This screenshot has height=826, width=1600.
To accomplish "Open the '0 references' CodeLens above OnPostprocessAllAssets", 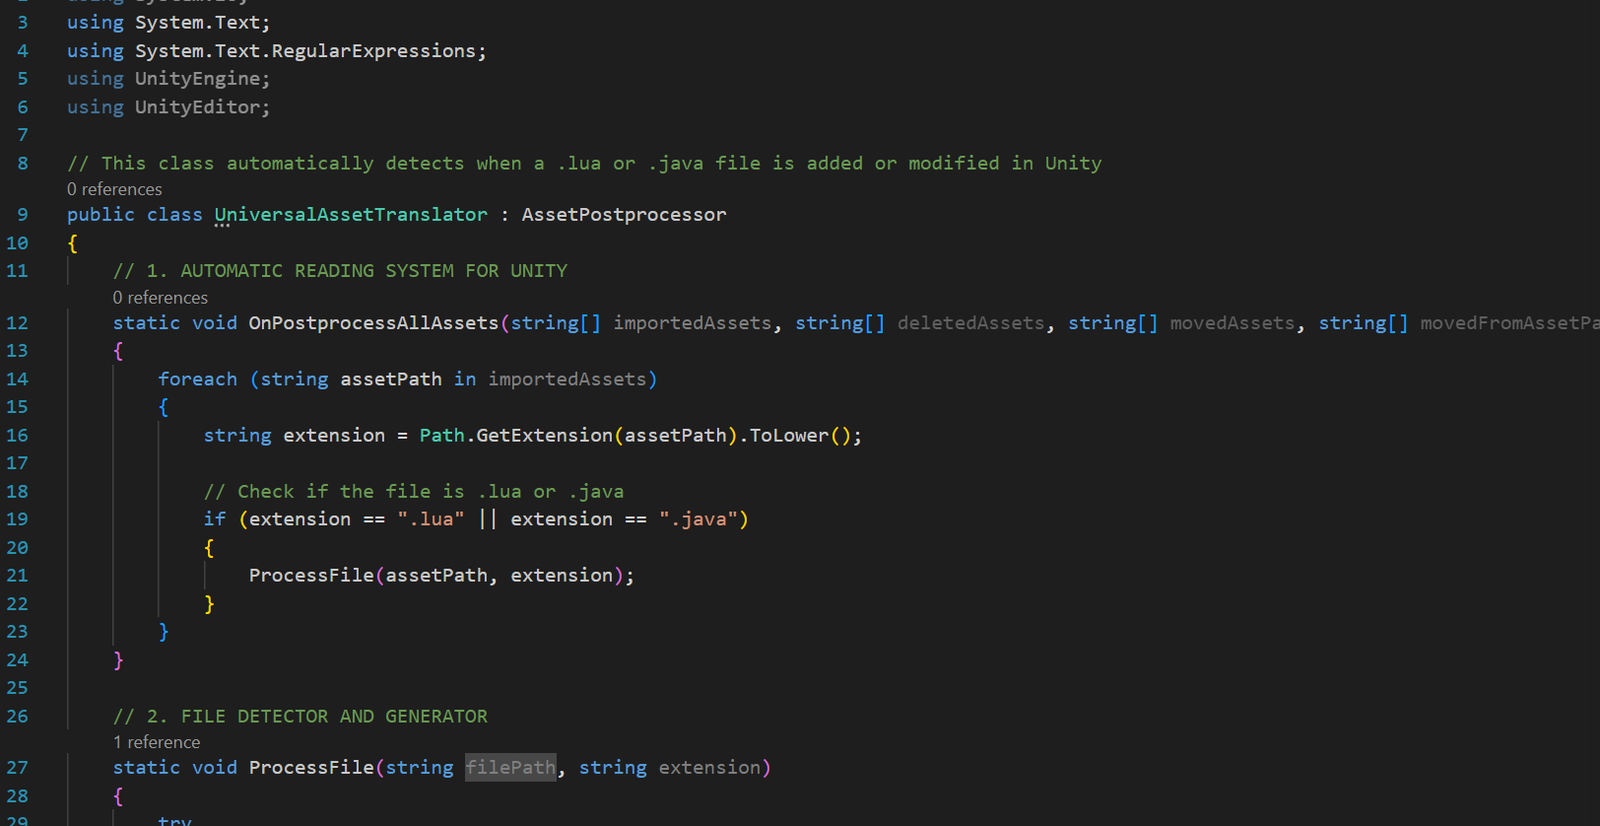I will point(160,297).
